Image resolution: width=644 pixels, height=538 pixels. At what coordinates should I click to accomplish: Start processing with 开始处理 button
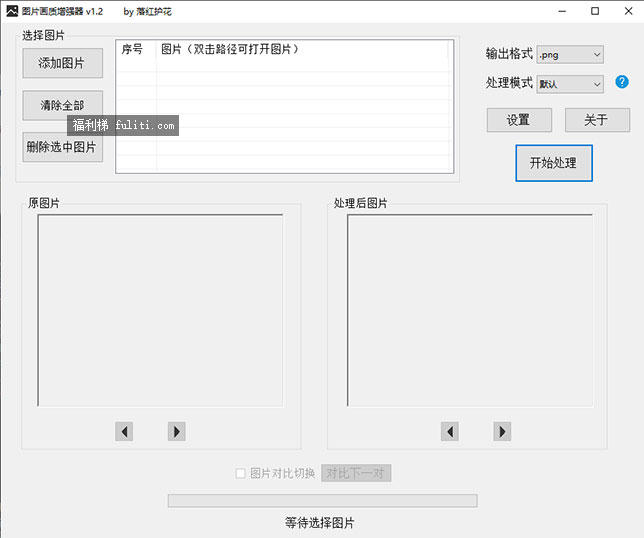554,163
